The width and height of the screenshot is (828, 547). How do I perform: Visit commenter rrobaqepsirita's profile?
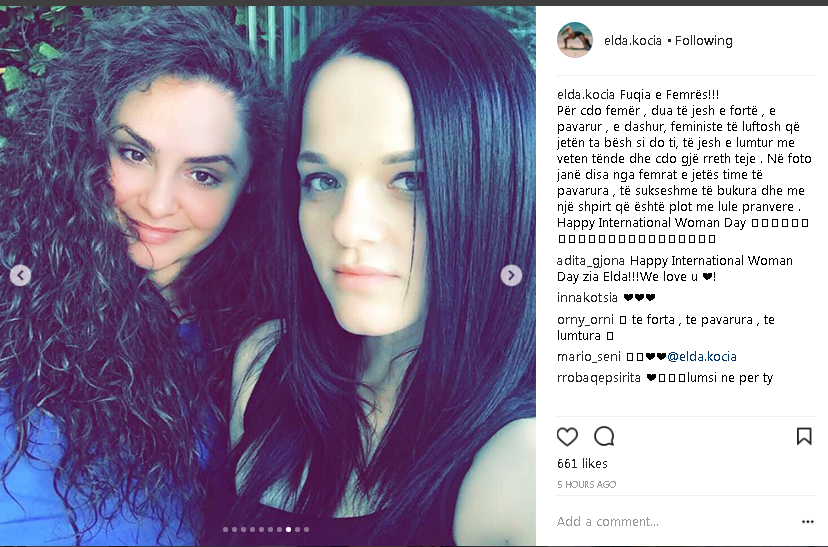tap(599, 378)
